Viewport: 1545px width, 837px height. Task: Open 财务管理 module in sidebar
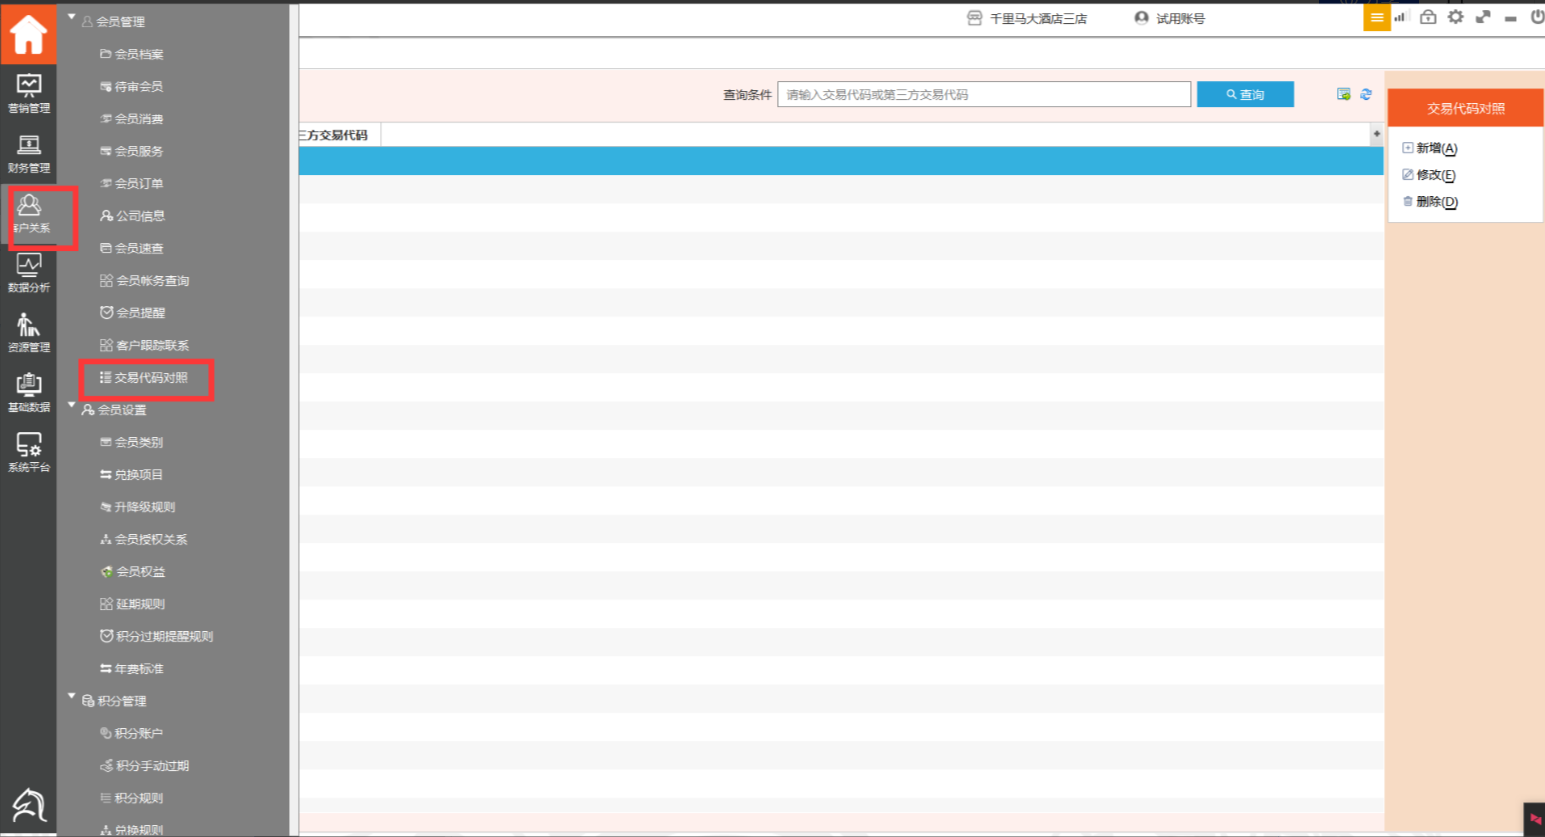[28, 154]
